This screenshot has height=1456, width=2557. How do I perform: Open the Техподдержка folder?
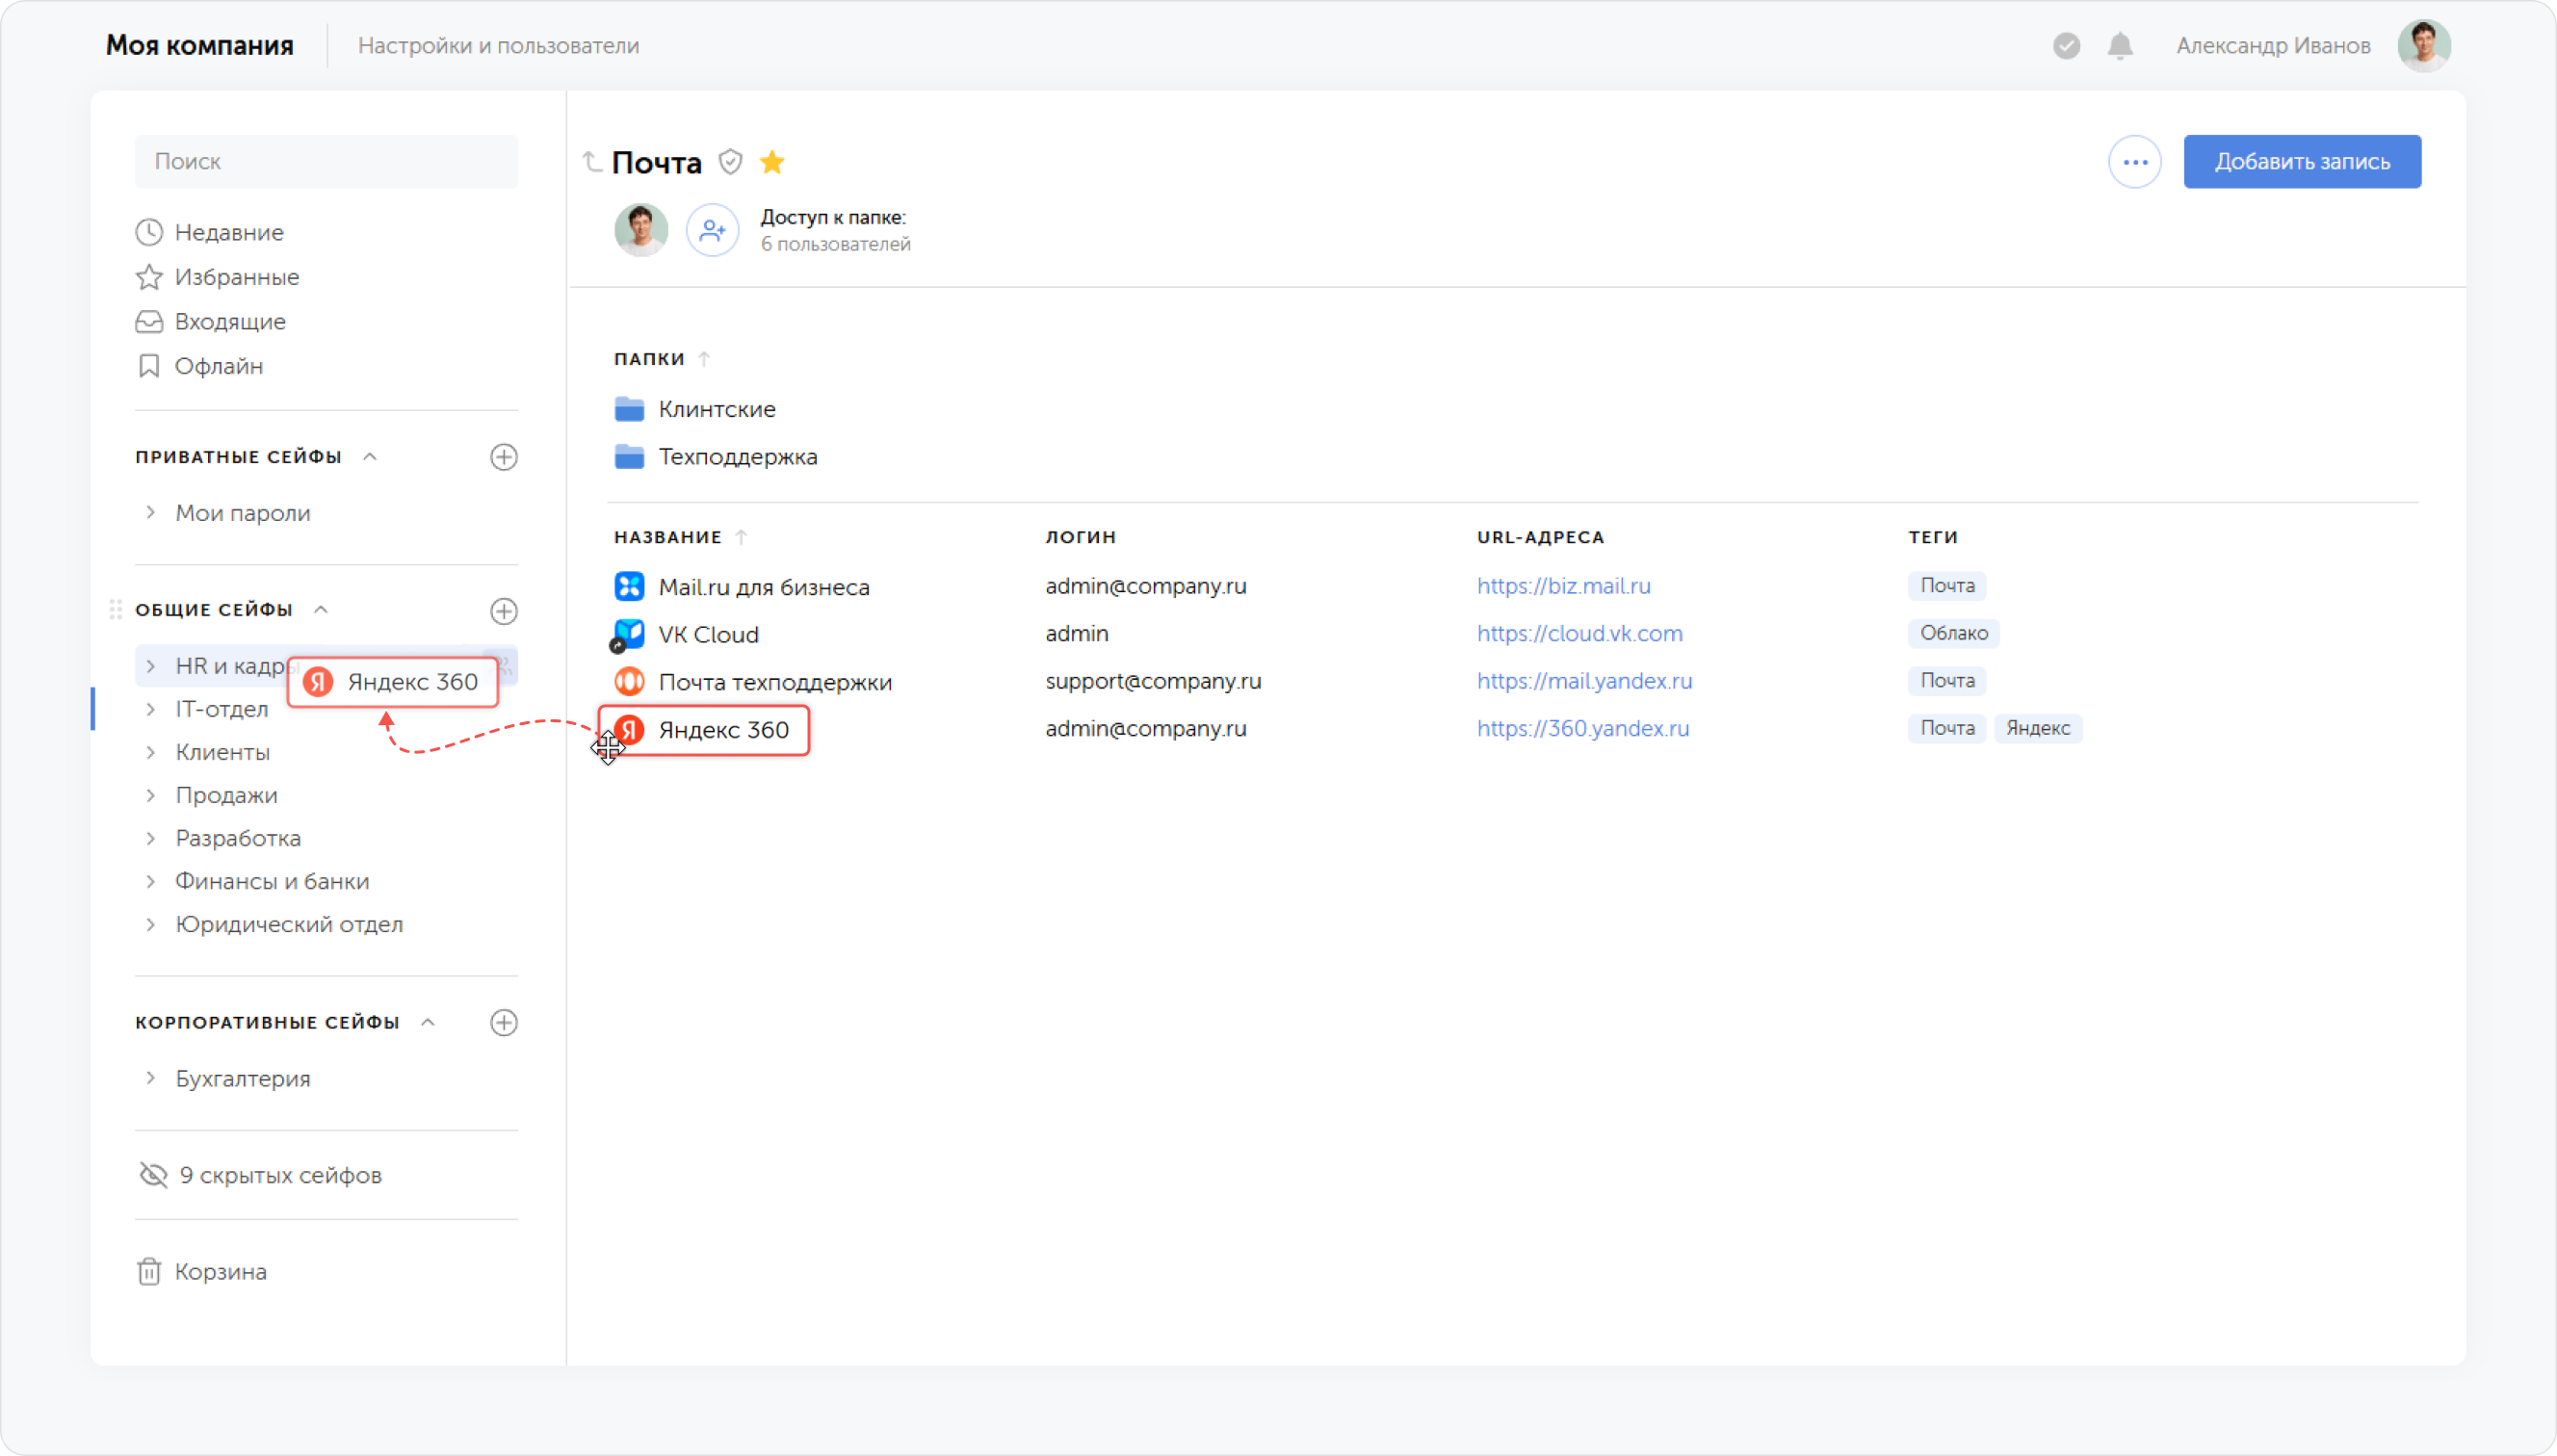point(716,457)
